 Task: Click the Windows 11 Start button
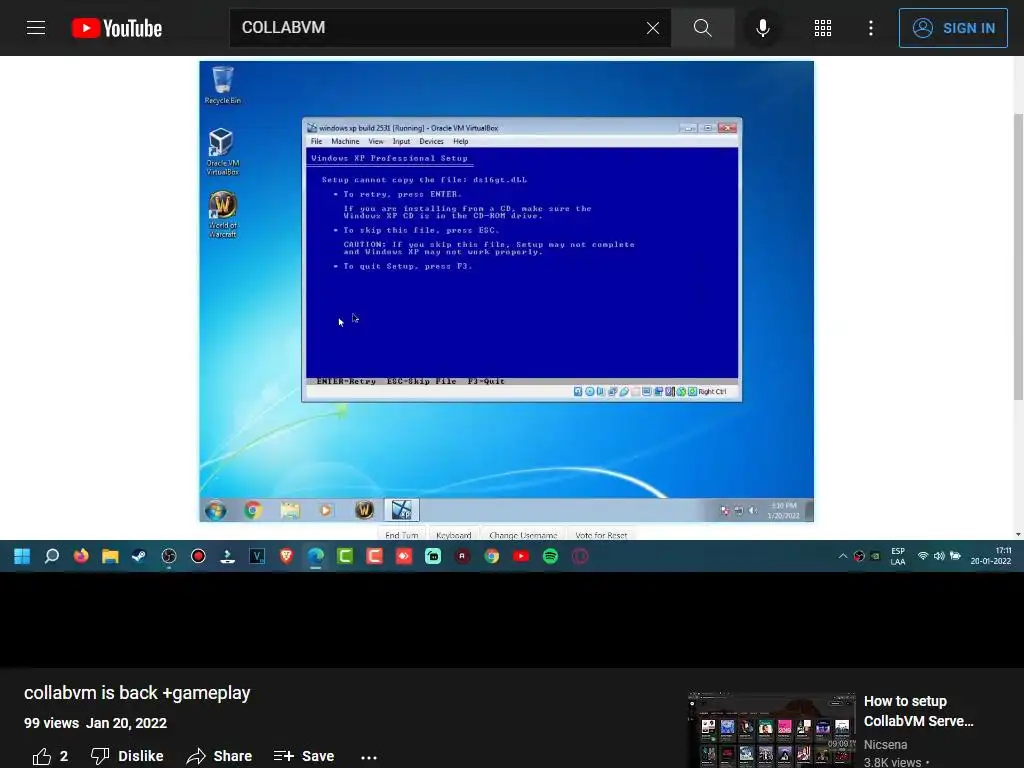(x=22, y=556)
